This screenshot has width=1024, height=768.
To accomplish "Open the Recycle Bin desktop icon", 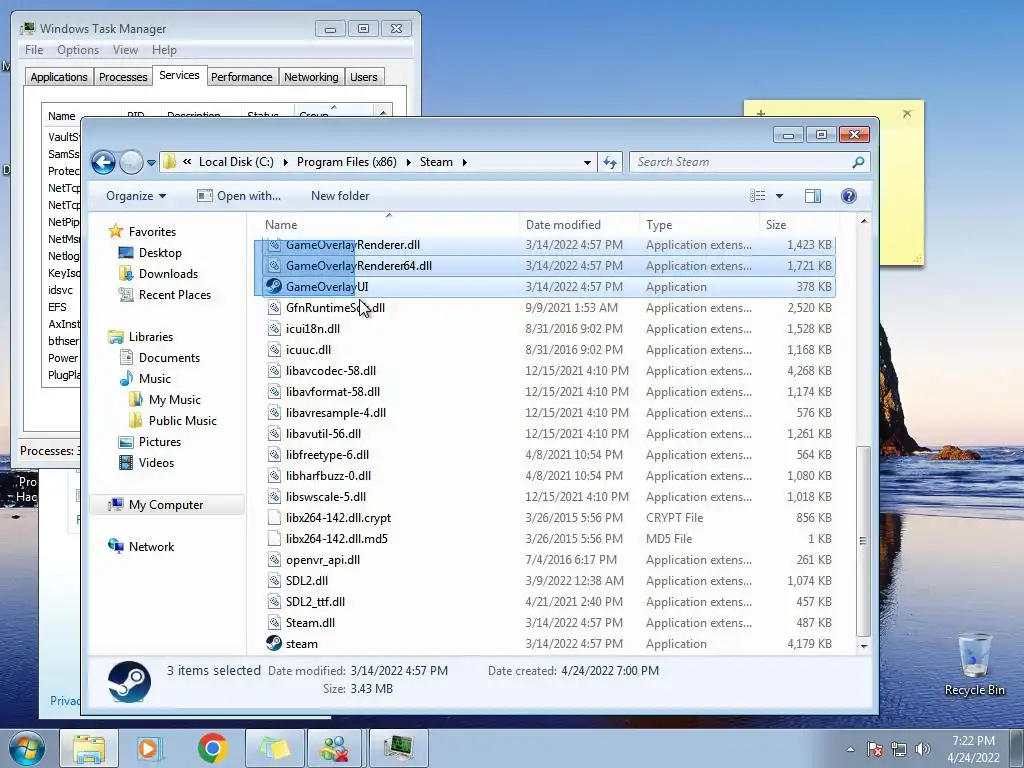I will [974, 664].
